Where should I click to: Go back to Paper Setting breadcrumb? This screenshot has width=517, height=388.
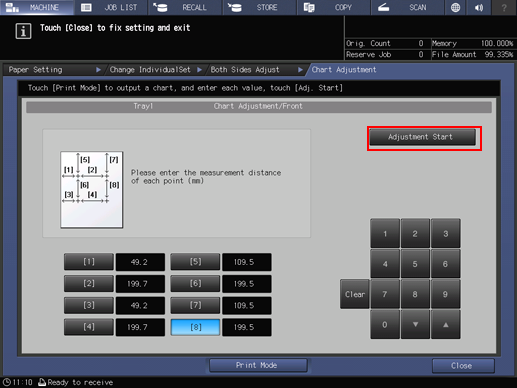click(53, 70)
